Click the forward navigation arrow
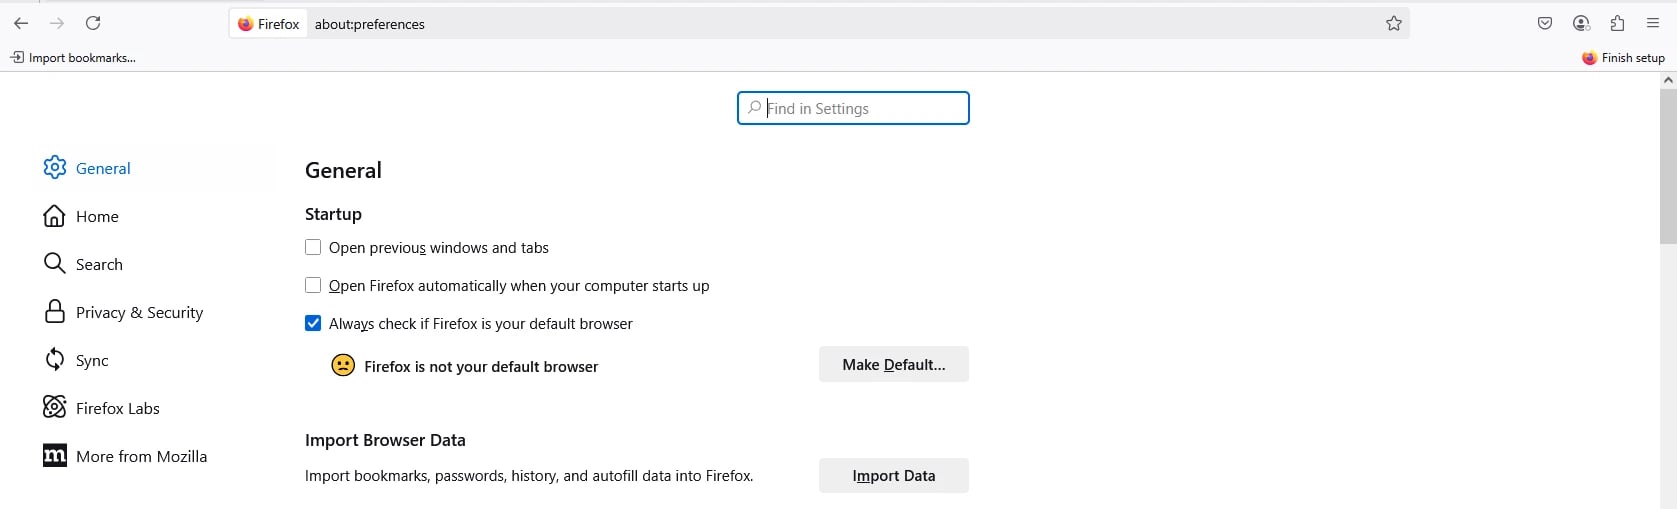The height and width of the screenshot is (509, 1677). tap(57, 23)
